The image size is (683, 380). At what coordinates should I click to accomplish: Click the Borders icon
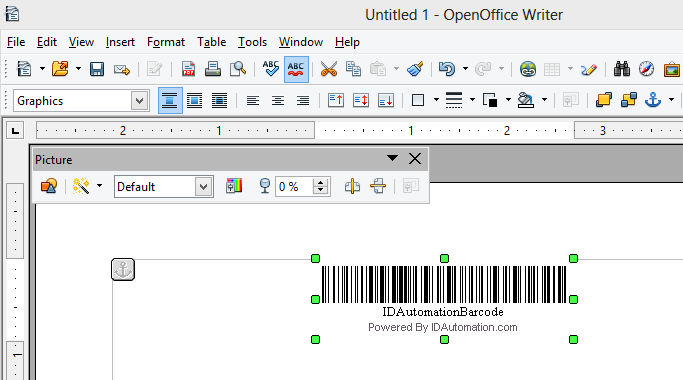click(418, 101)
